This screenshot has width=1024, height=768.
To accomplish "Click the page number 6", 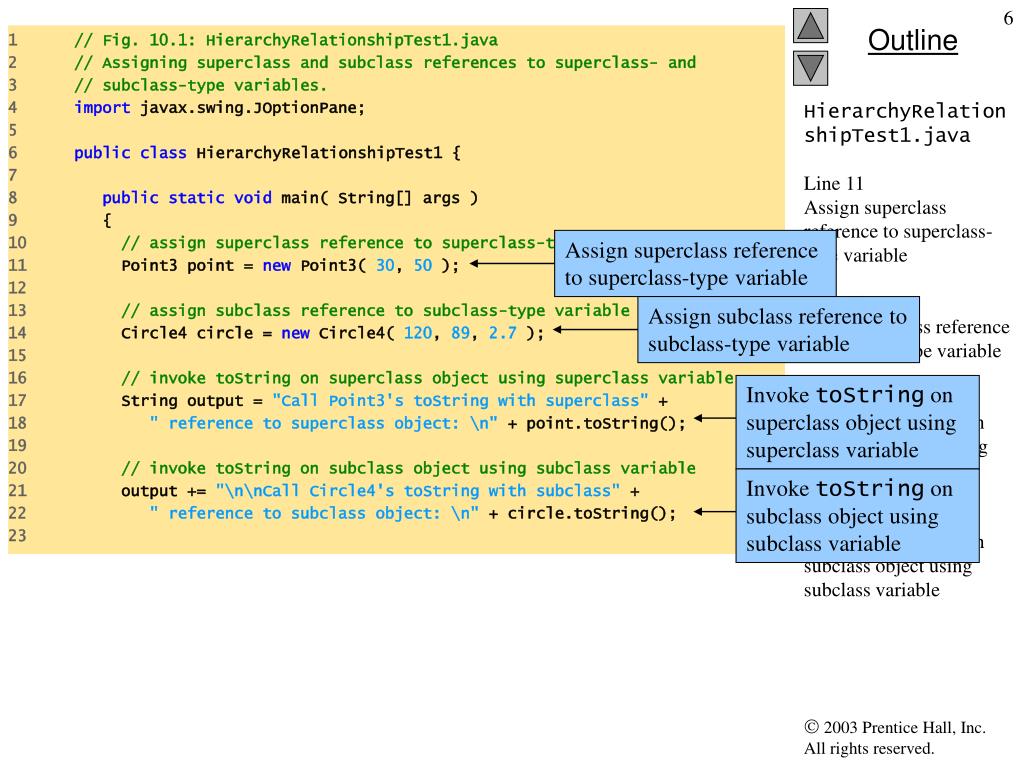I will [1008, 18].
